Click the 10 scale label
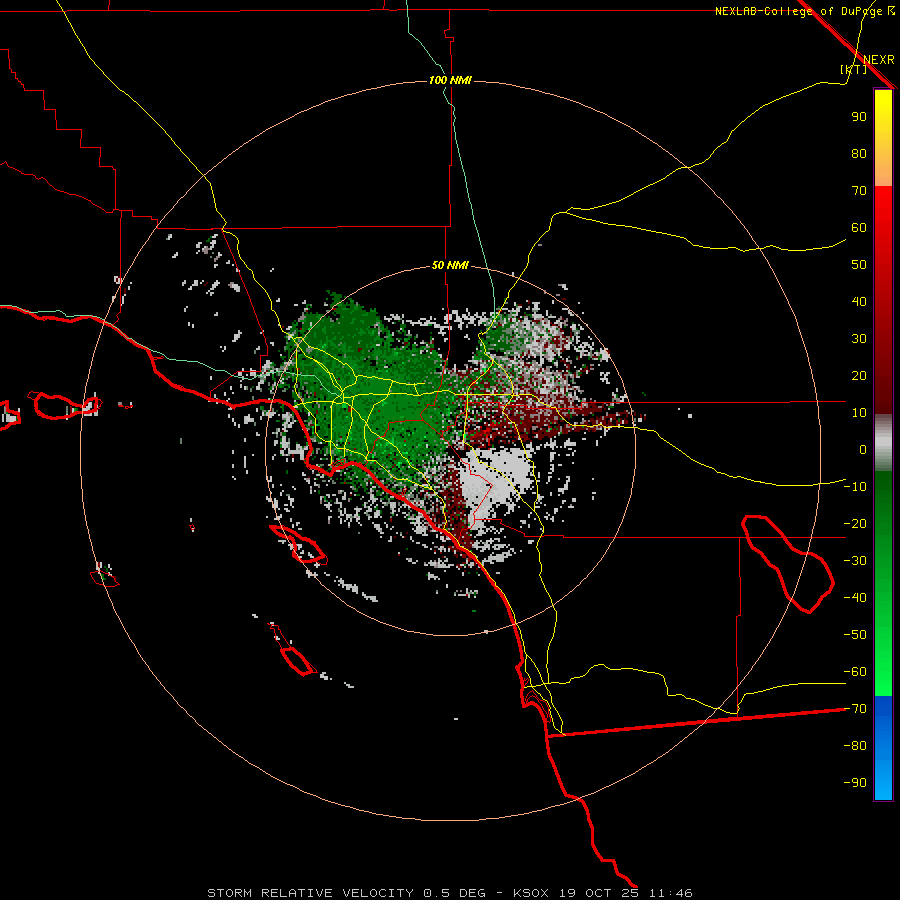Image resolution: width=900 pixels, height=900 pixels. coord(859,413)
